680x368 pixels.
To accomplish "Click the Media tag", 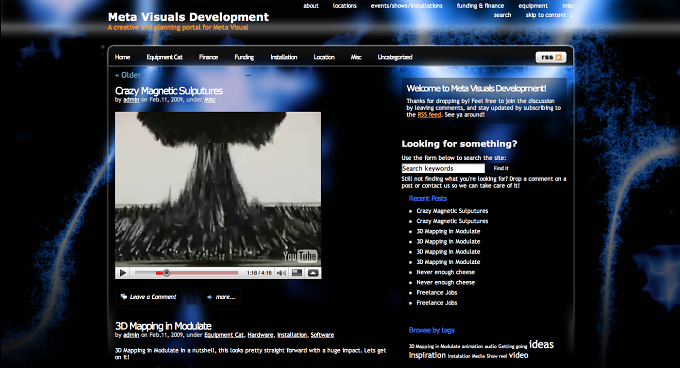I will 478,356.
